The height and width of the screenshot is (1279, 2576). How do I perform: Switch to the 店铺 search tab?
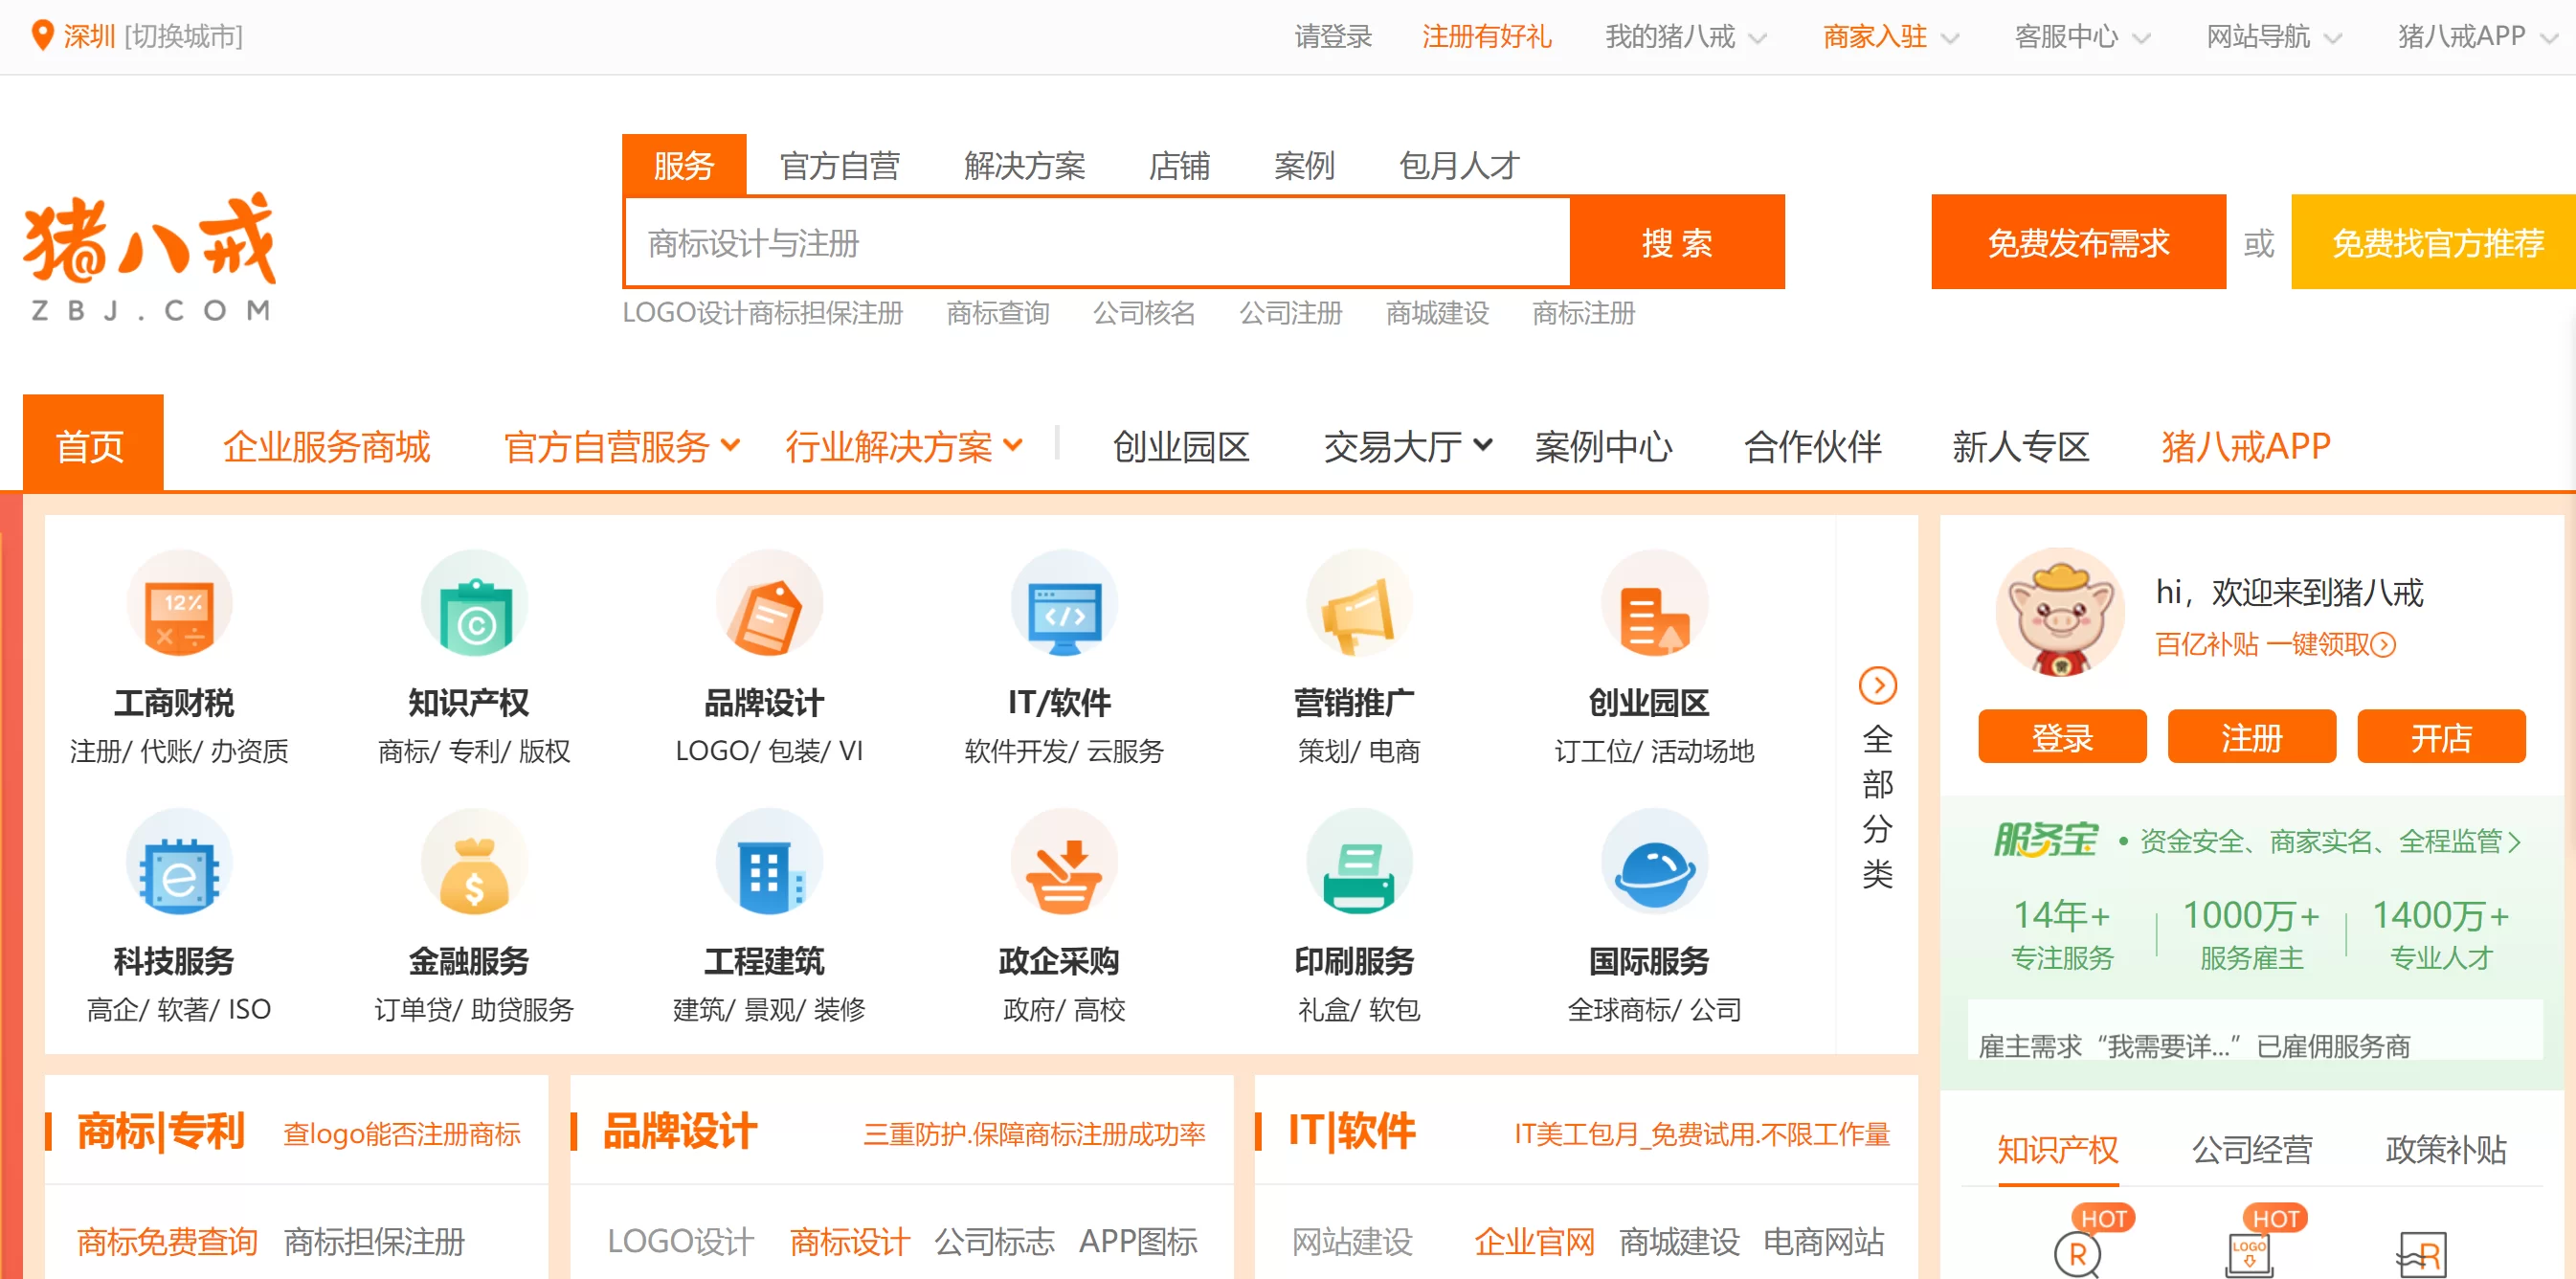[1179, 165]
